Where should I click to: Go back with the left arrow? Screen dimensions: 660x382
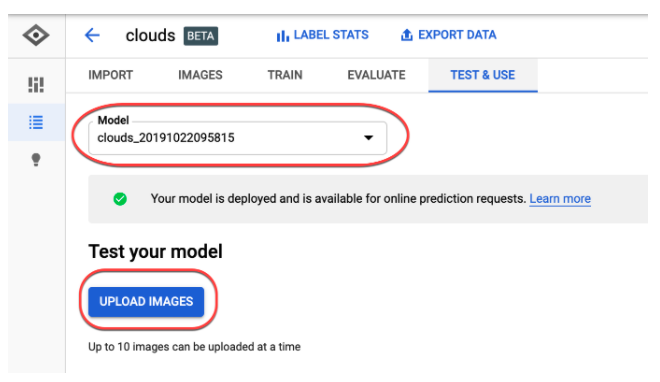92,35
